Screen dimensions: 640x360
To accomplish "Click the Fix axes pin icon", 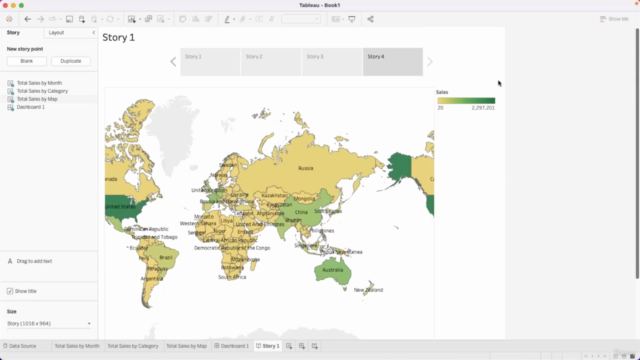I will [x=272, y=19].
